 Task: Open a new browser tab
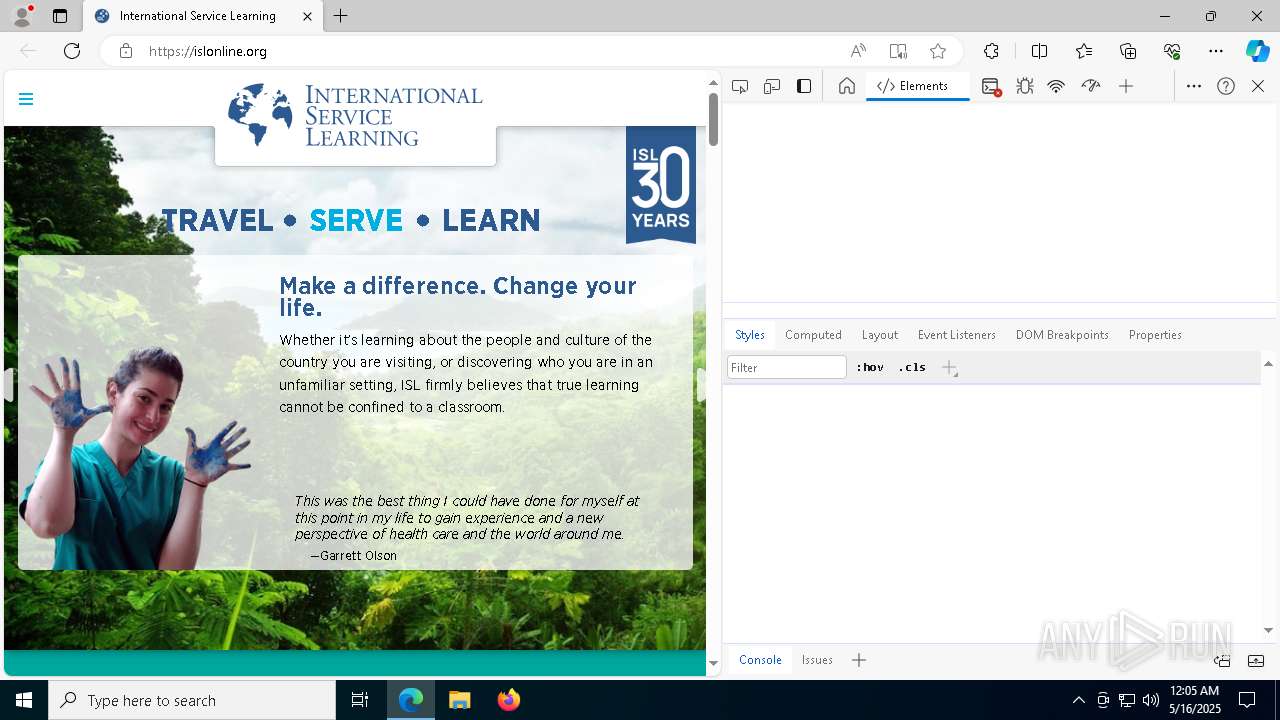point(341,16)
